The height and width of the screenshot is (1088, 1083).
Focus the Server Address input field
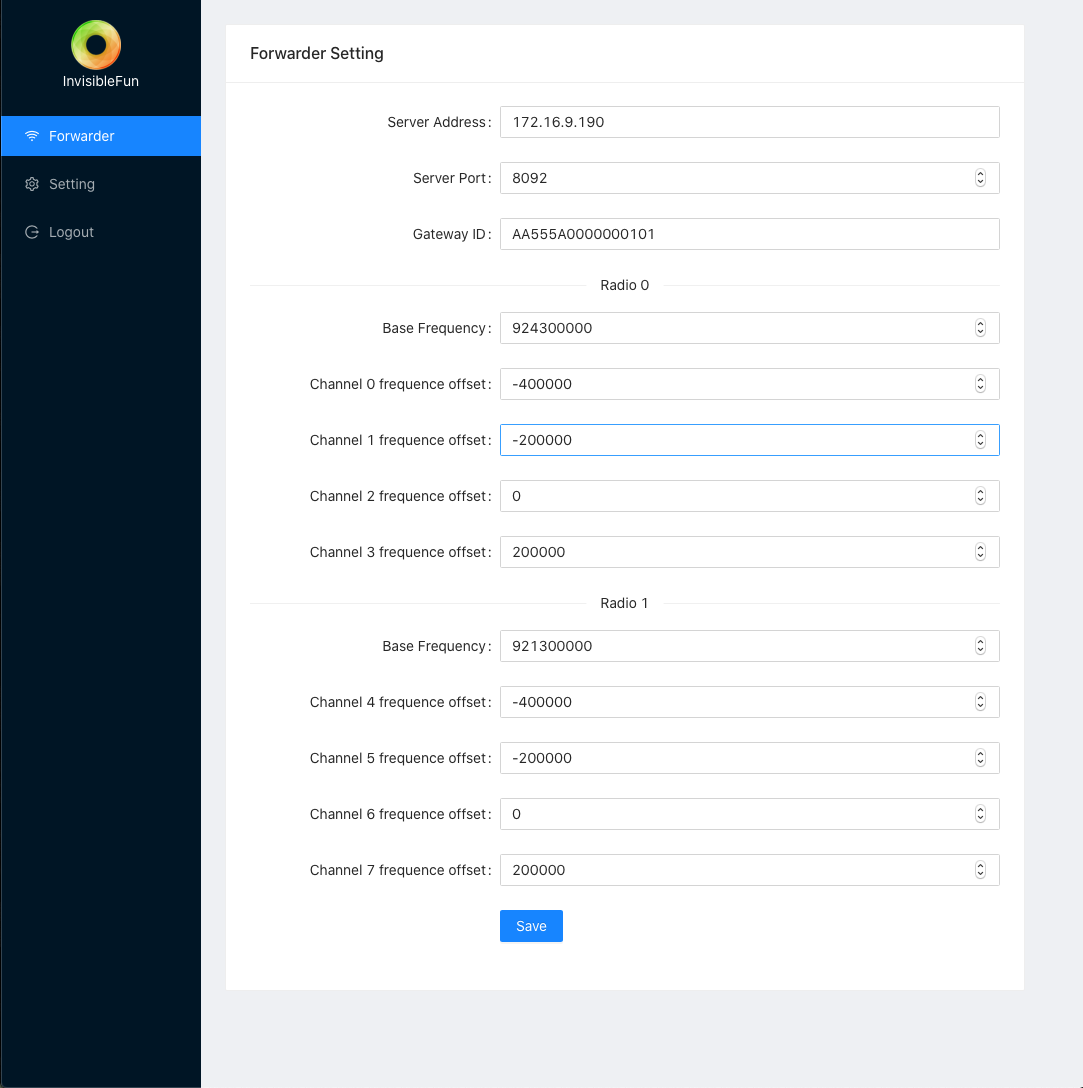click(x=748, y=122)
